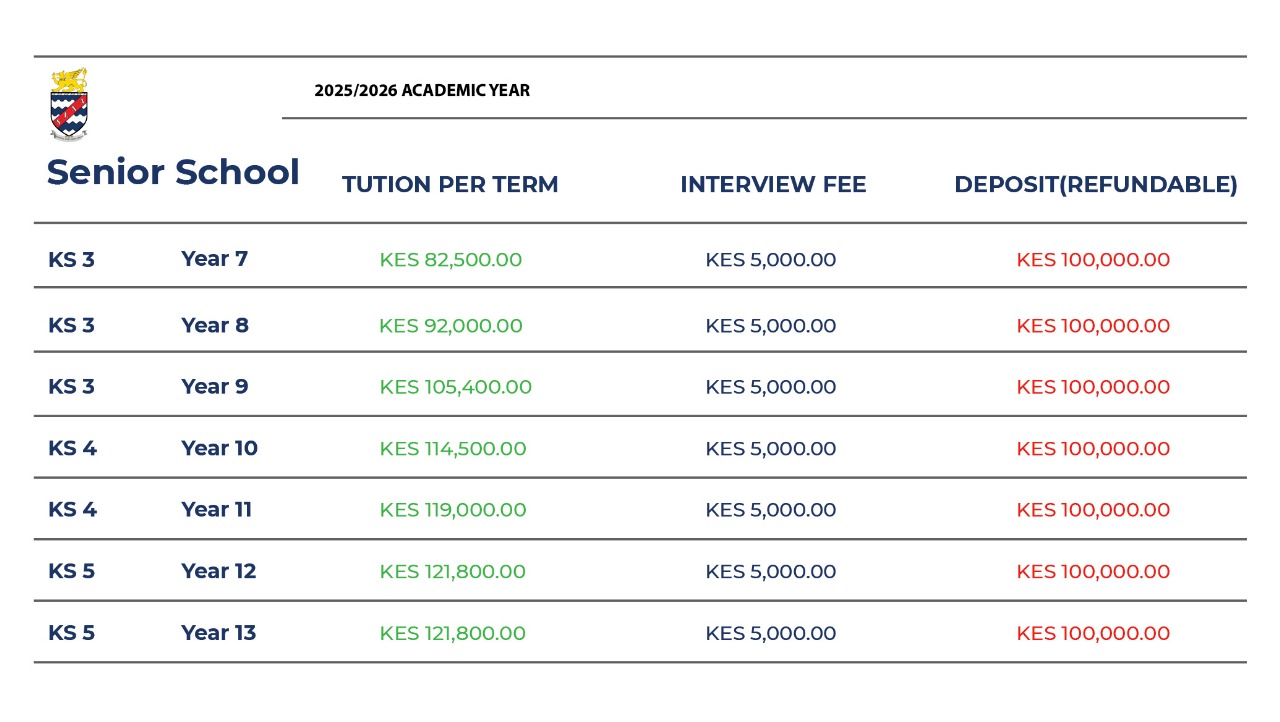Click Year 8 tuition KES 92,000.00
The image size is (1280, 722).
[x=451, y=326]
